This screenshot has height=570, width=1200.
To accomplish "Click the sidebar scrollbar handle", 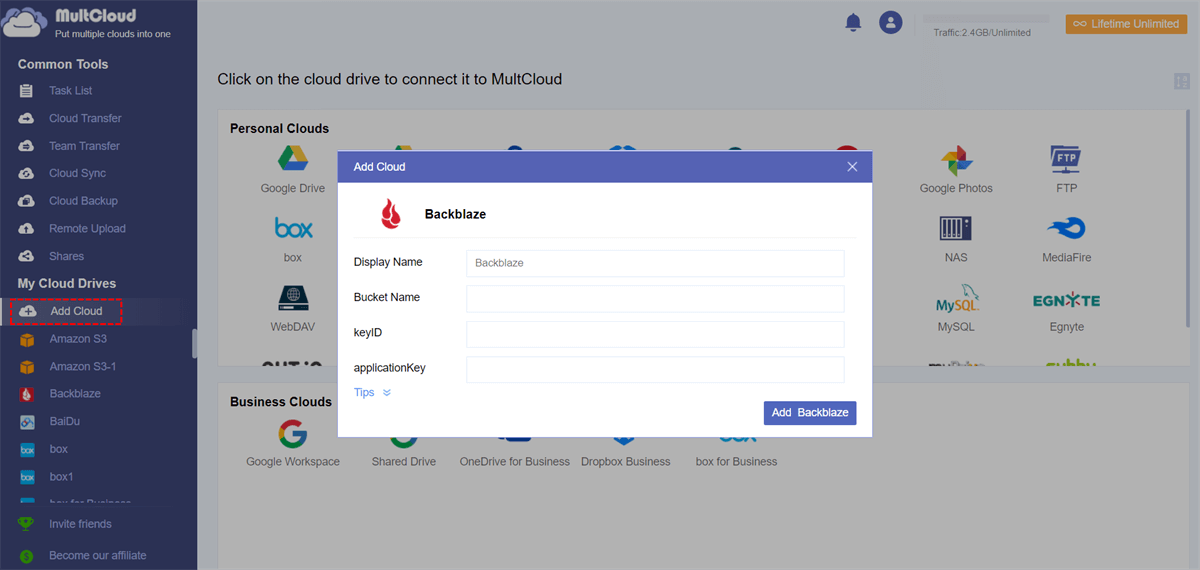I will [194, 343].
